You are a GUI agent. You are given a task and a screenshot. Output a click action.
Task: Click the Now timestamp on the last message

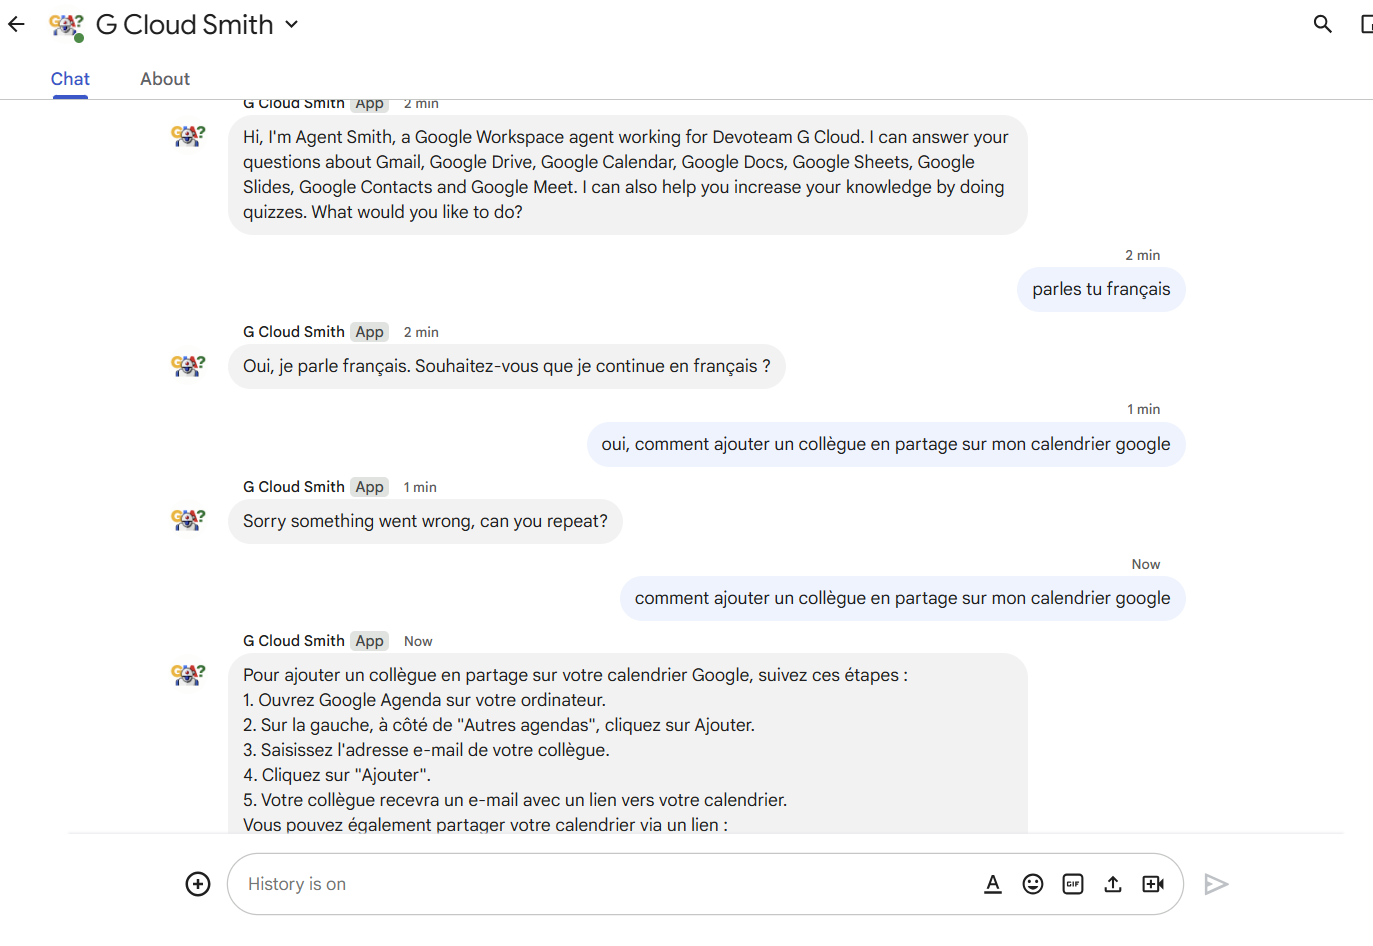coord(418,641)
